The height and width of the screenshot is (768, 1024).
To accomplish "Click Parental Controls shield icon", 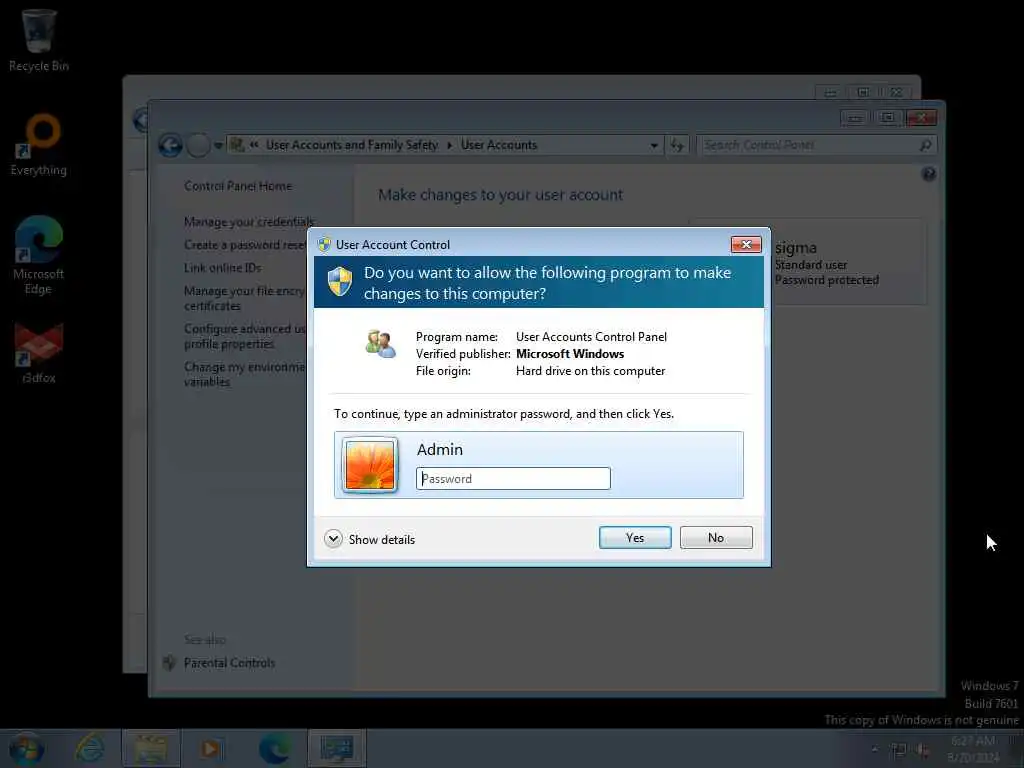I will click(169, 663).
